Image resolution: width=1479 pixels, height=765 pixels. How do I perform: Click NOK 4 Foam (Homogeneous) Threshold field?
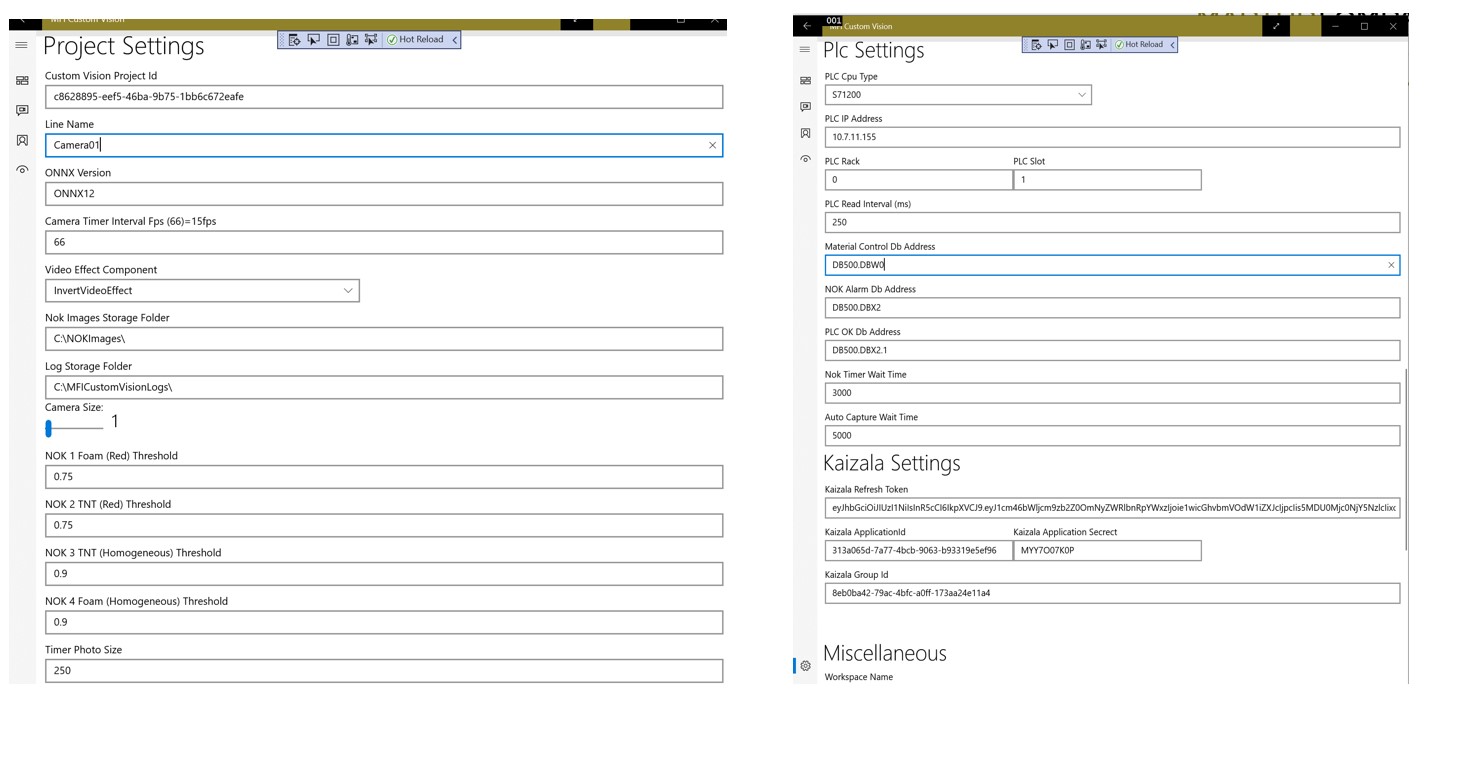click(384, 622)
